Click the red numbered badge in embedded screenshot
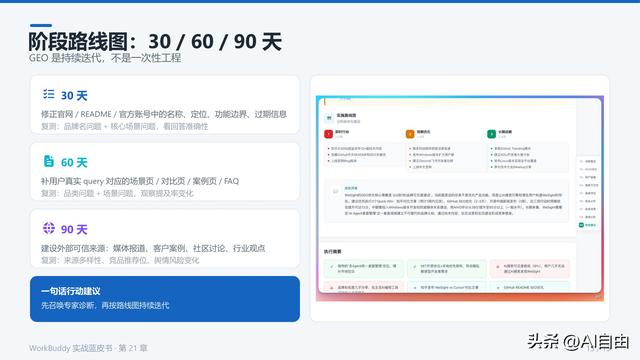Screen dimensions: 640x360 329,134
